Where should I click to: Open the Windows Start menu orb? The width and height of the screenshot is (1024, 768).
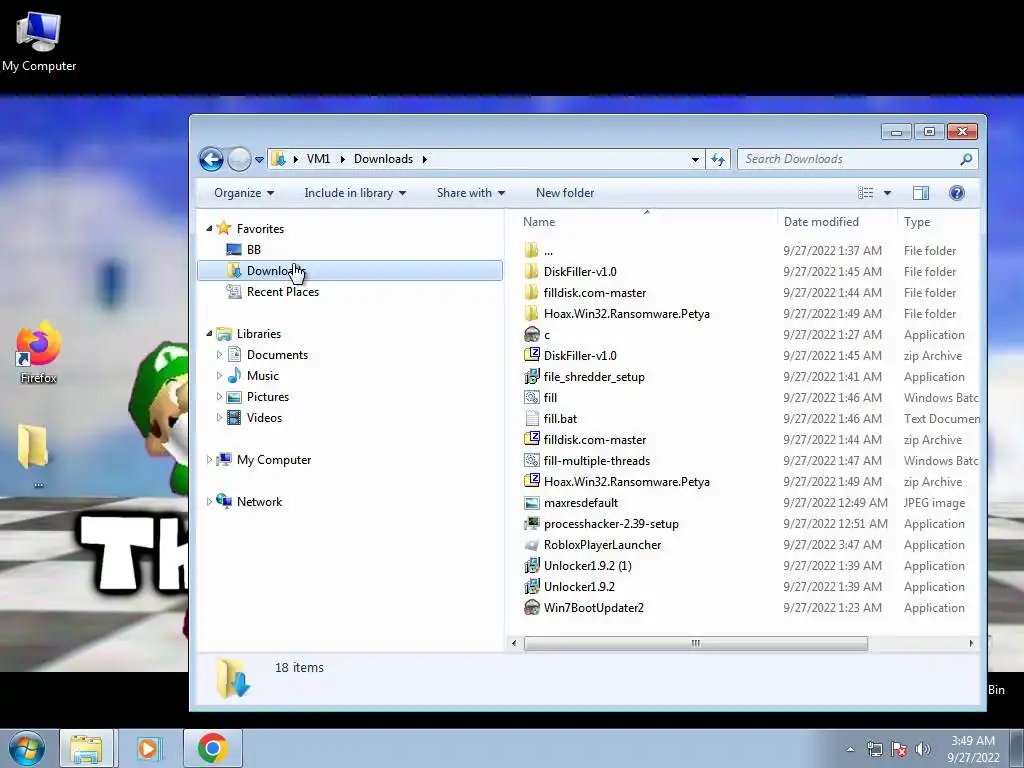(27, 748)
